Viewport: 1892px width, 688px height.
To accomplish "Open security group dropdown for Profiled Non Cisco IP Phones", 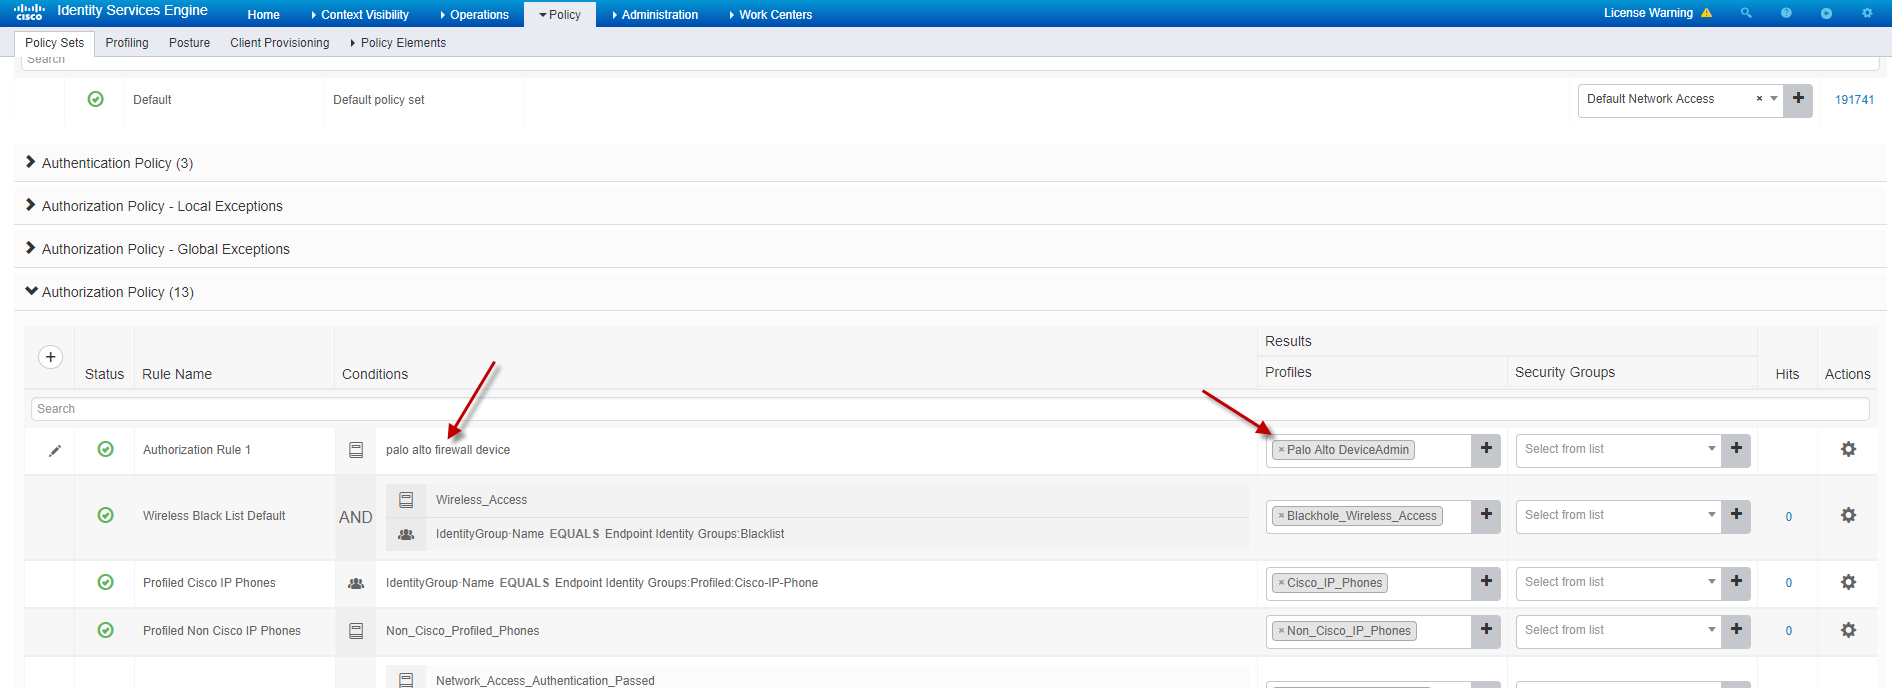I will tap(1618, 630).
